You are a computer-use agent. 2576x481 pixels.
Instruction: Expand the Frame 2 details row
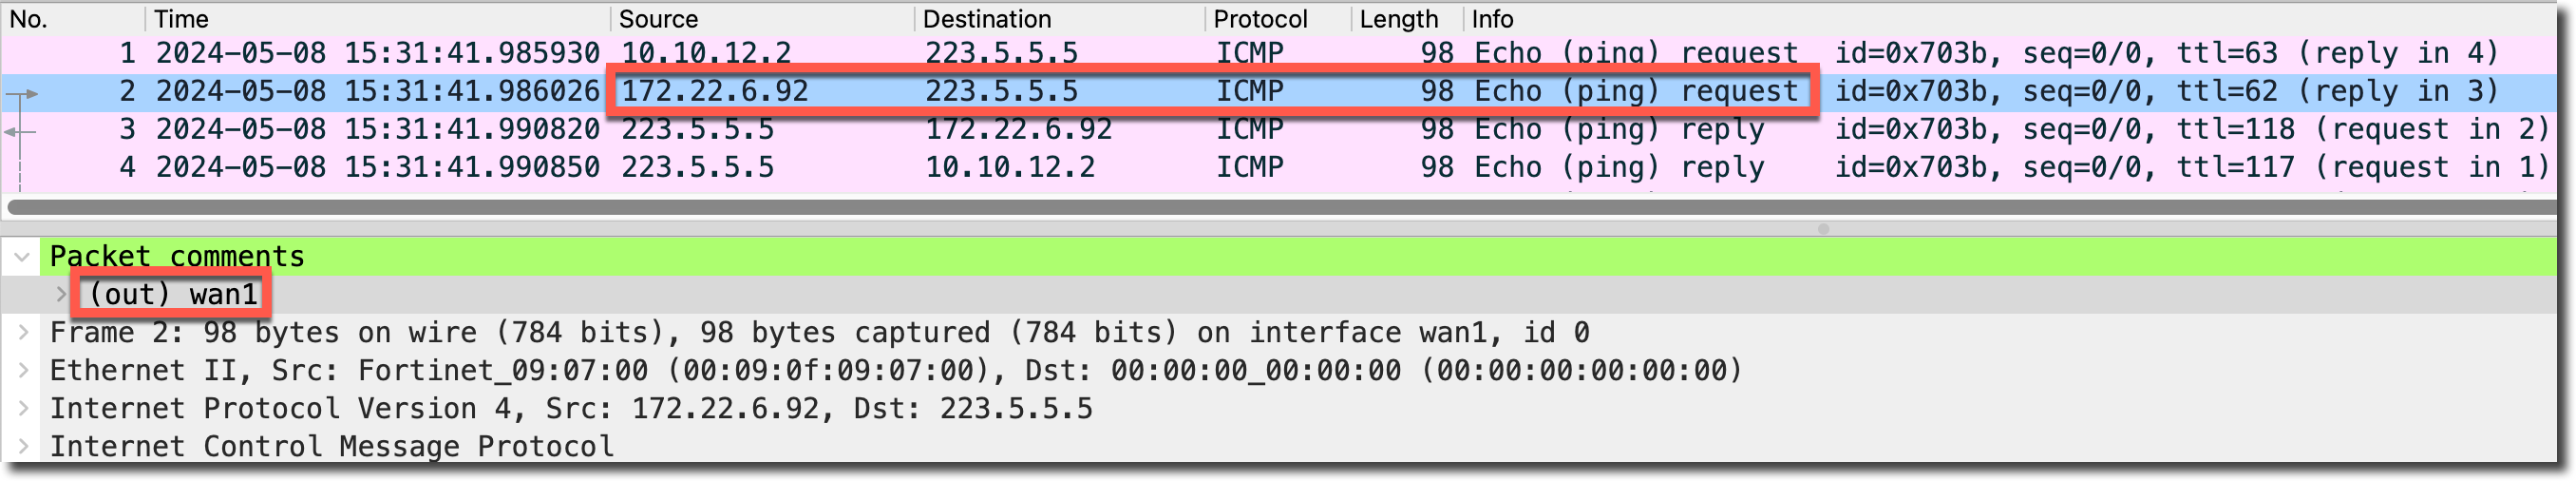23,332
